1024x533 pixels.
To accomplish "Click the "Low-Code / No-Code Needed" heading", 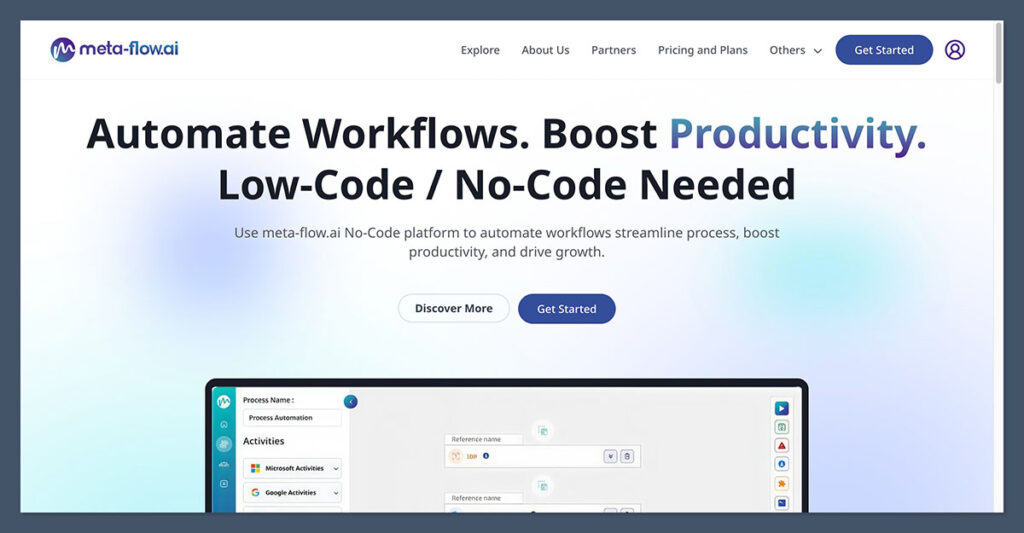I will (x=507, y=186).
